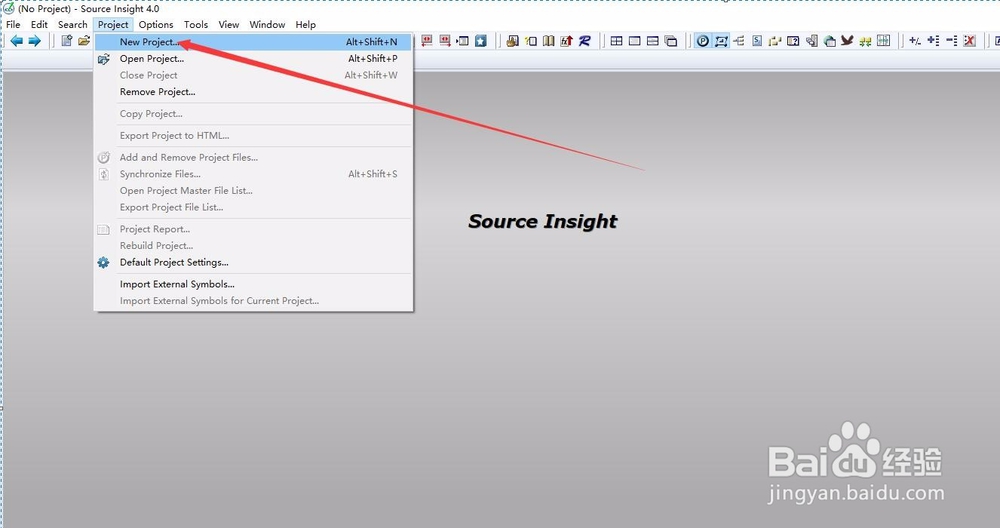Click the Open File folder icon
Image resolution: width=1000 pixels, height=528 pixels.
(84, 41)
